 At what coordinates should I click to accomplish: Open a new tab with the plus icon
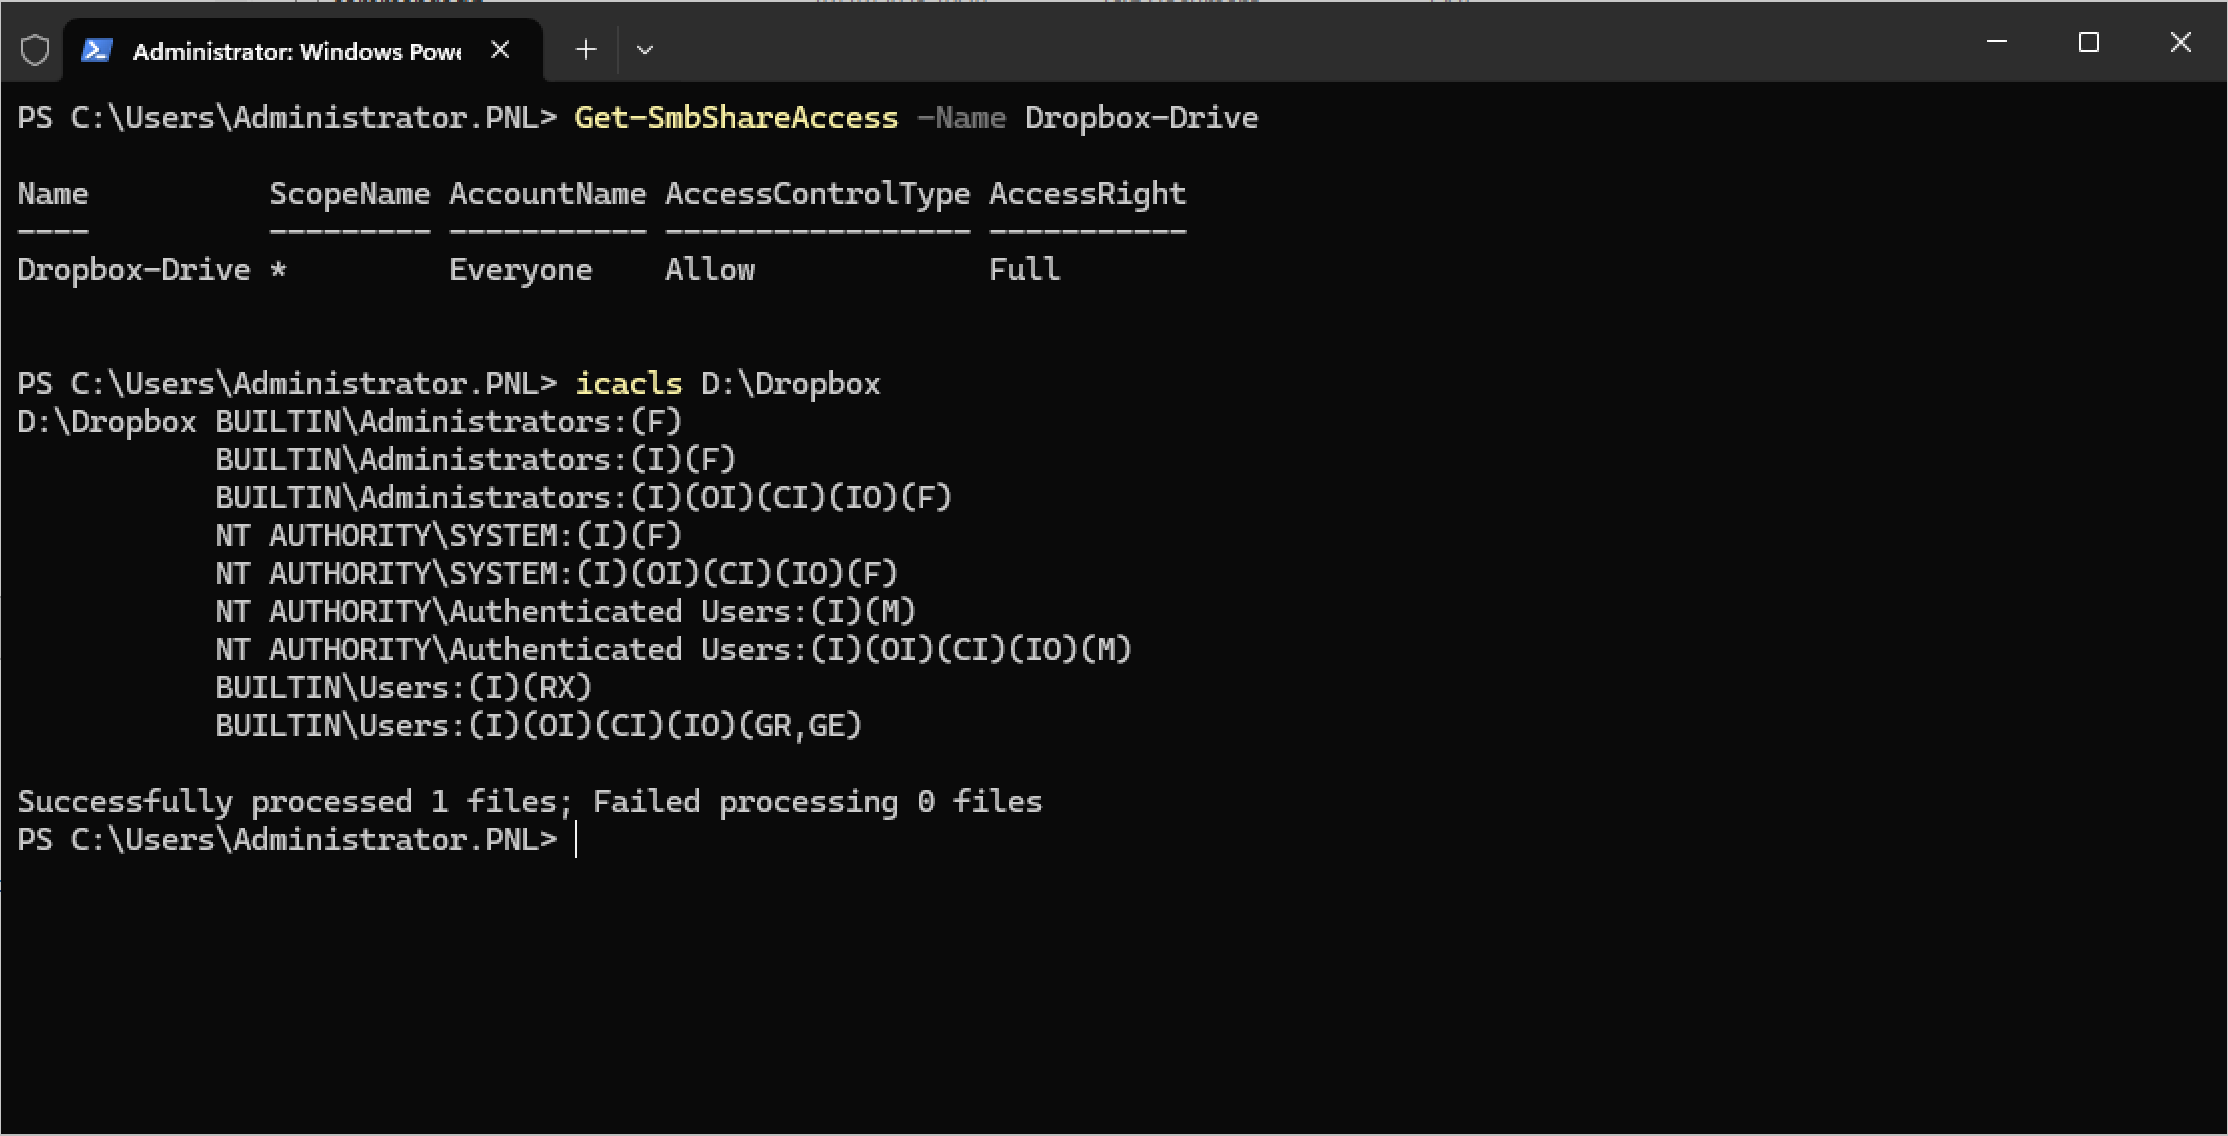click(x=586, y=50)
